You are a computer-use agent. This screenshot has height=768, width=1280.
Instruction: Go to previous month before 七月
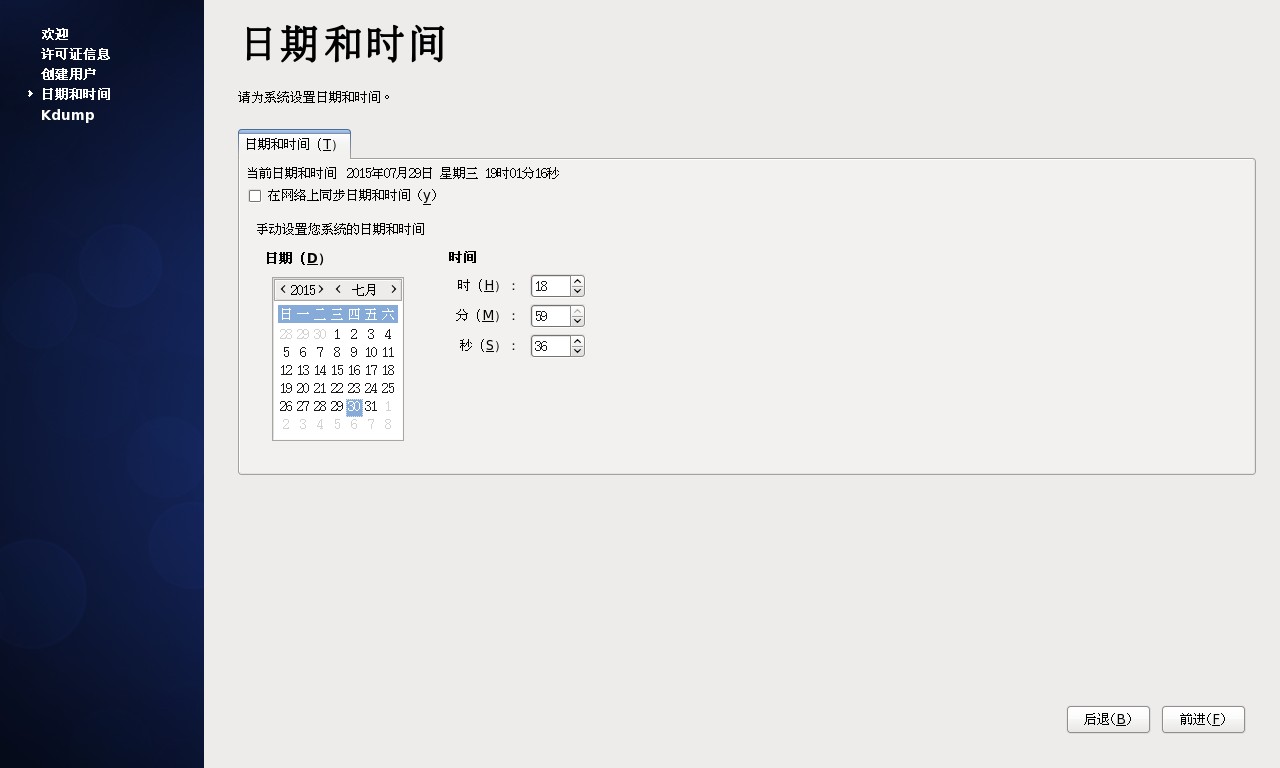[x=338, y=289]
